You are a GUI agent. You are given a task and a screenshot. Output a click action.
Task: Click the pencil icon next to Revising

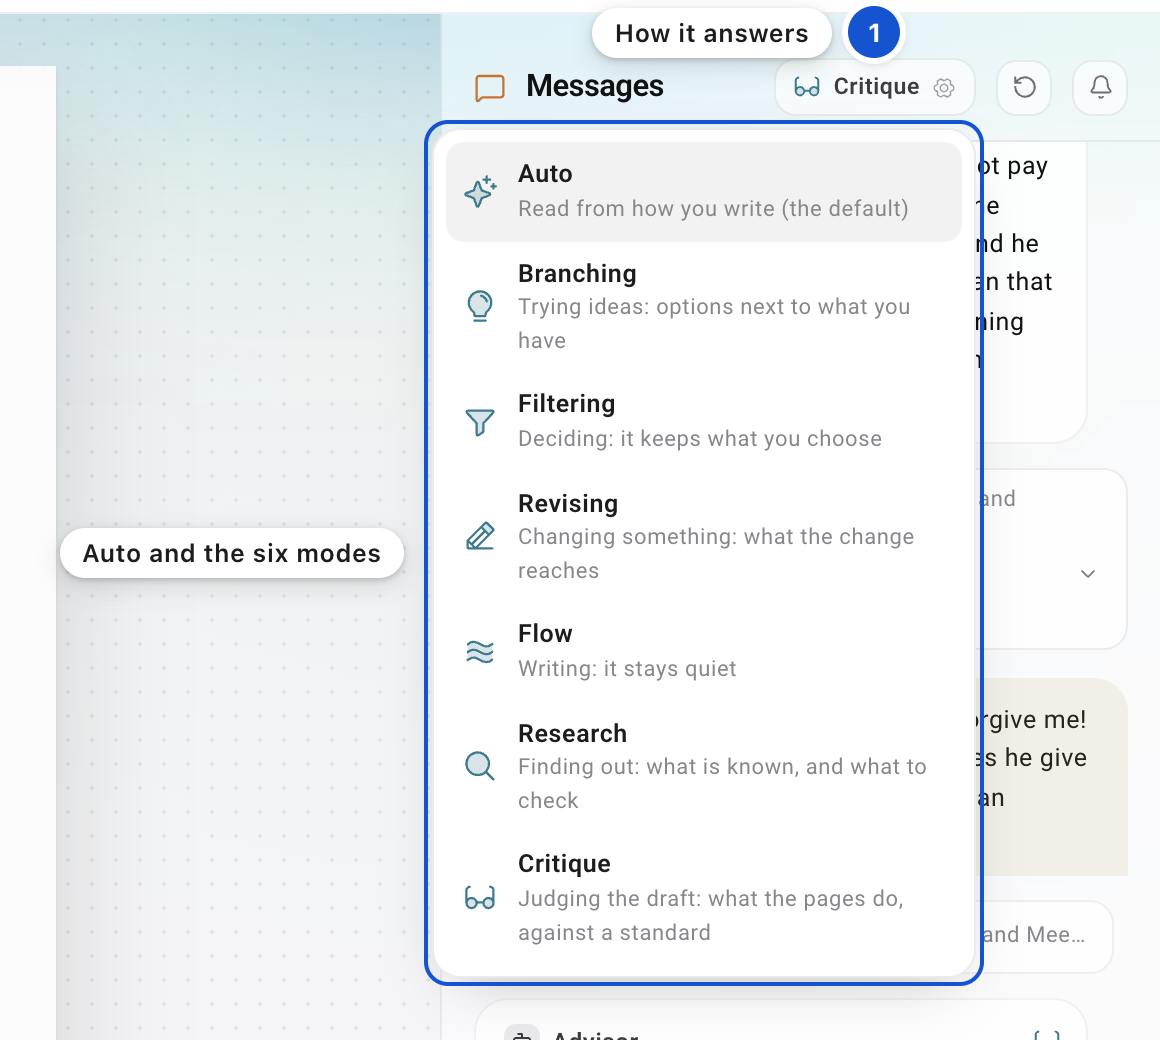coord(480,536)
